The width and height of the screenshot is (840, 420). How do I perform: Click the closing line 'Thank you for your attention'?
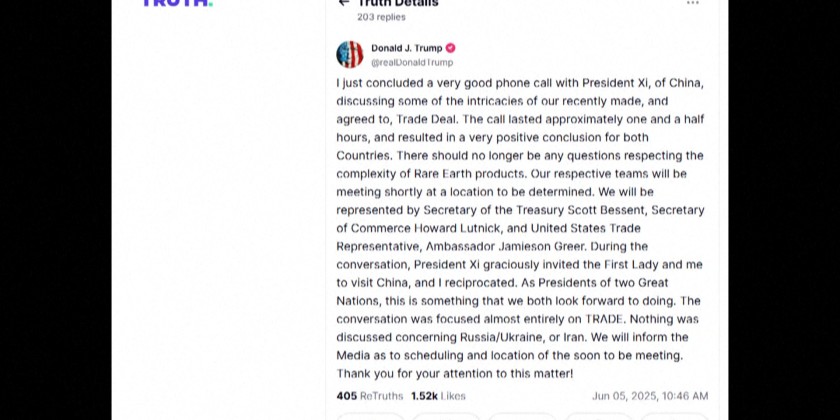(x=455, y=373)
